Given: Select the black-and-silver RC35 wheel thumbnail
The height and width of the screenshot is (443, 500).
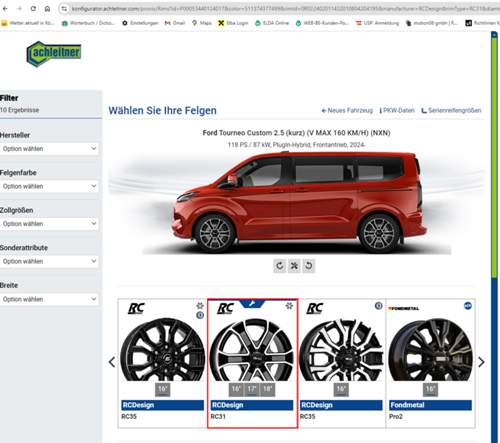Looking at the screenshot, I should tap(341, 350).
